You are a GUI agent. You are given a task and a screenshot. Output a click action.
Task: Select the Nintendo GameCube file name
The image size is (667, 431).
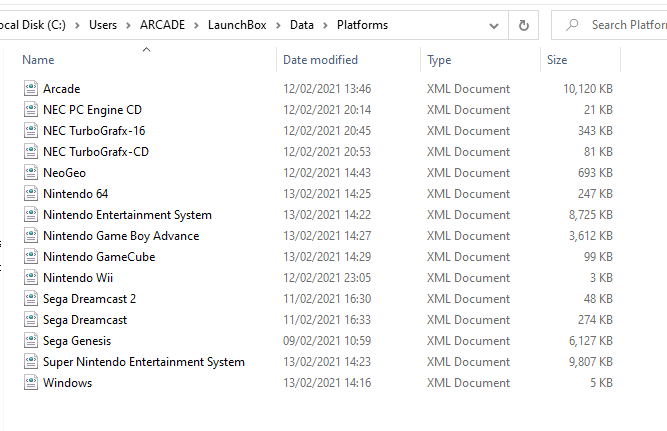coord(99,257)
